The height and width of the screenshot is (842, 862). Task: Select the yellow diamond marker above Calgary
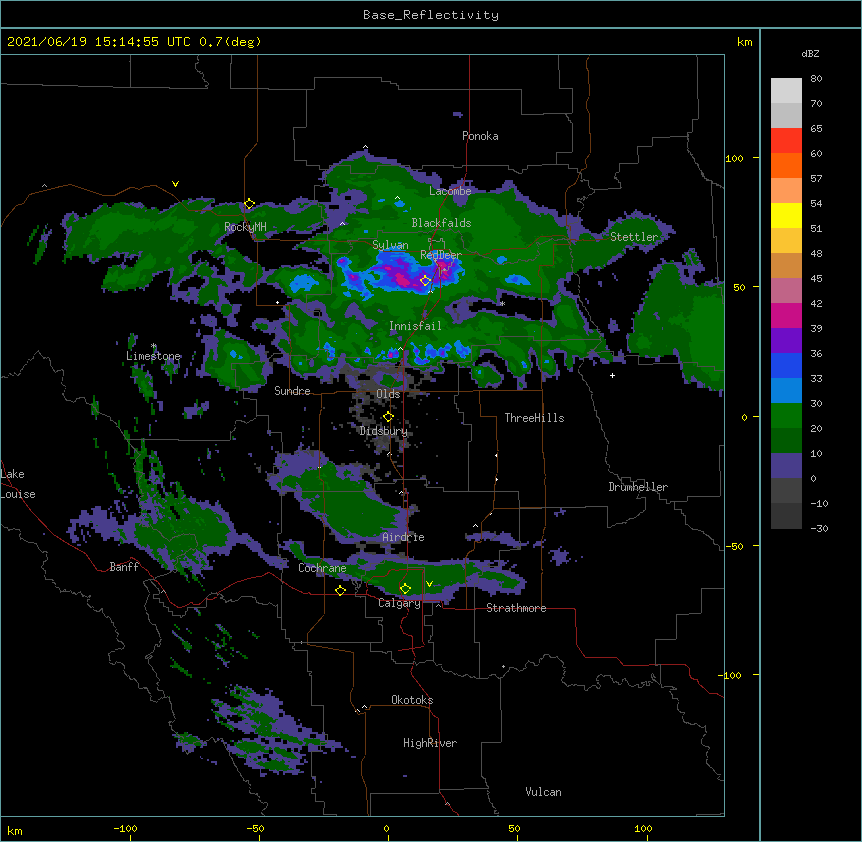point(405,589)
